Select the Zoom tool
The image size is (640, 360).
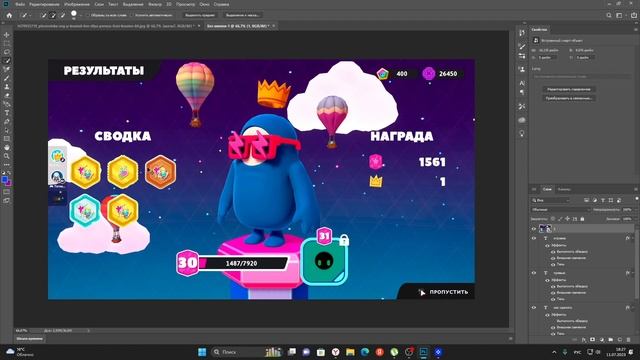7,156
